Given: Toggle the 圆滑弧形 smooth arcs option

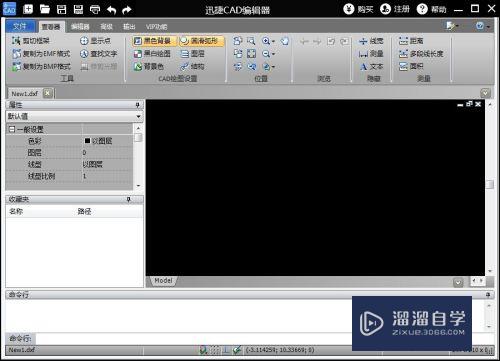Looking at the screenshot, I should tap(201, 41).
